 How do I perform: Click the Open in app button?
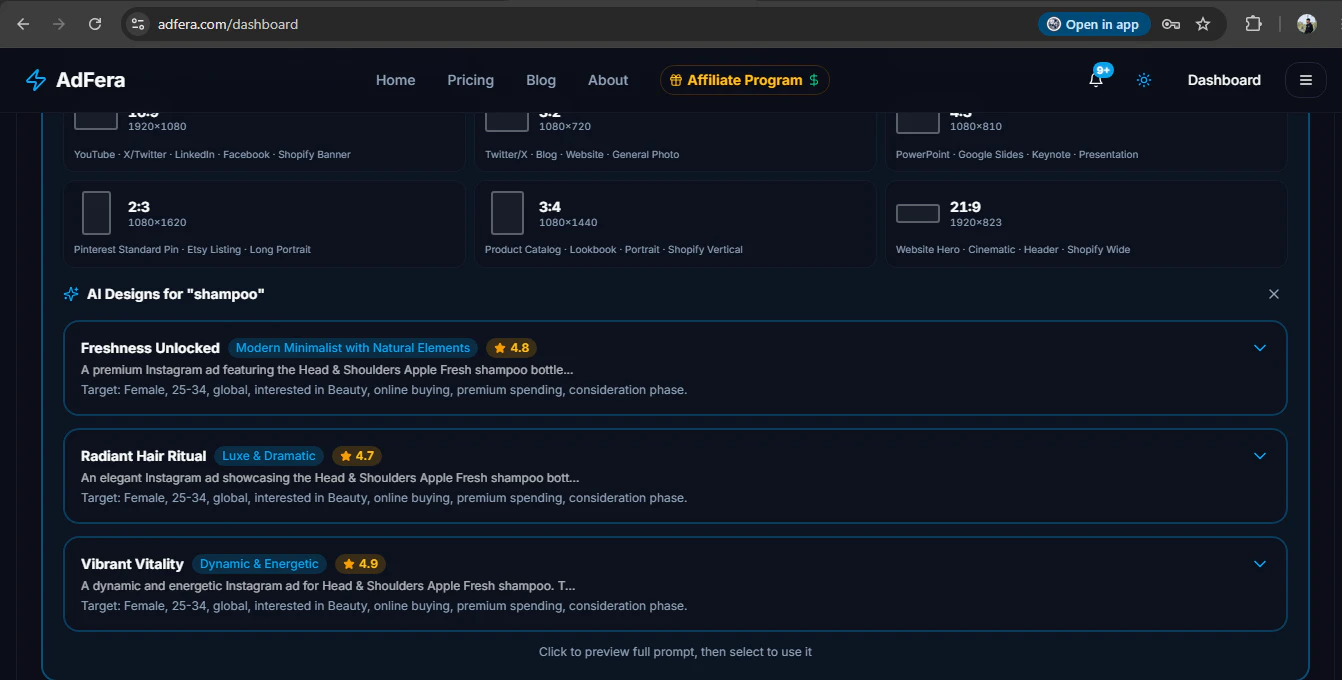[1094, 24]
